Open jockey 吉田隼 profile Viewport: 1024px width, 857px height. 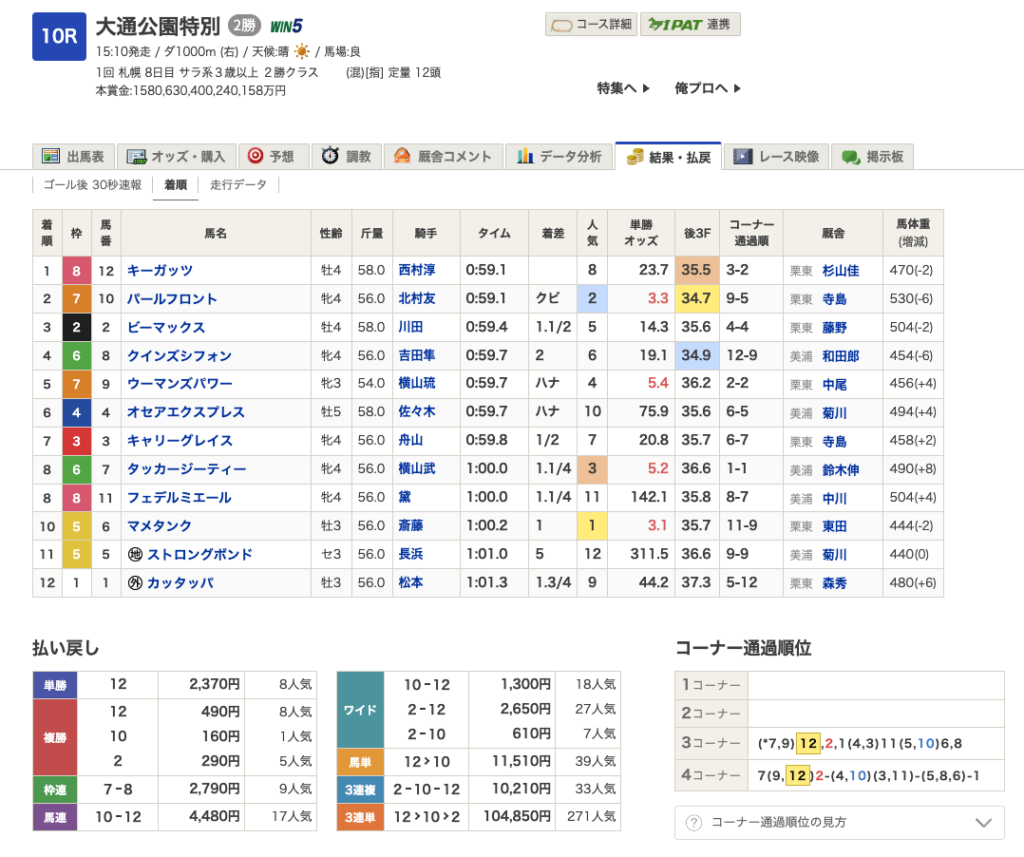click(x=417, y=355)
